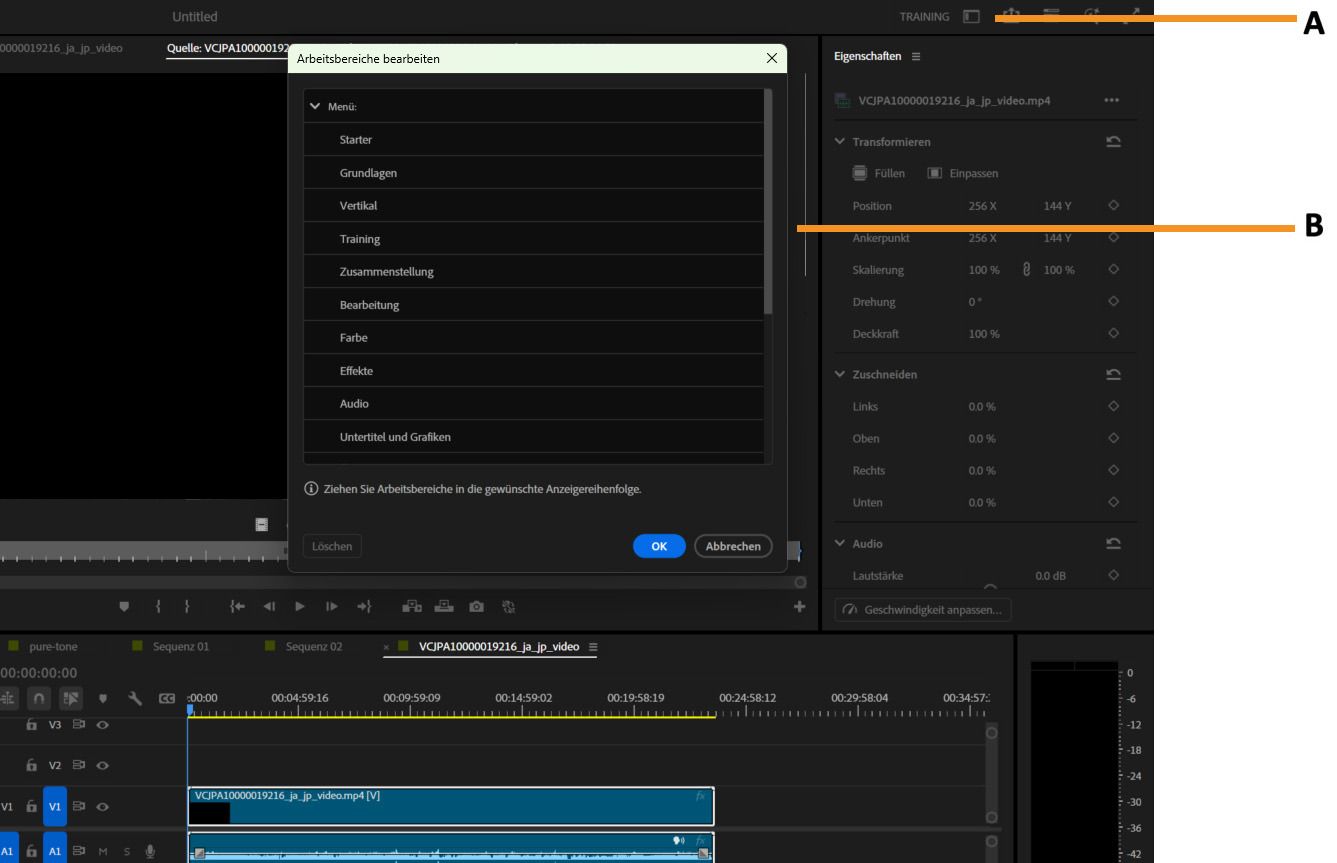The height and width of the screenshot is (863, 1337).
Task: Click the green color swatch beside Sequenz 02
Action: pyautogui.click(x=268, y=646)
